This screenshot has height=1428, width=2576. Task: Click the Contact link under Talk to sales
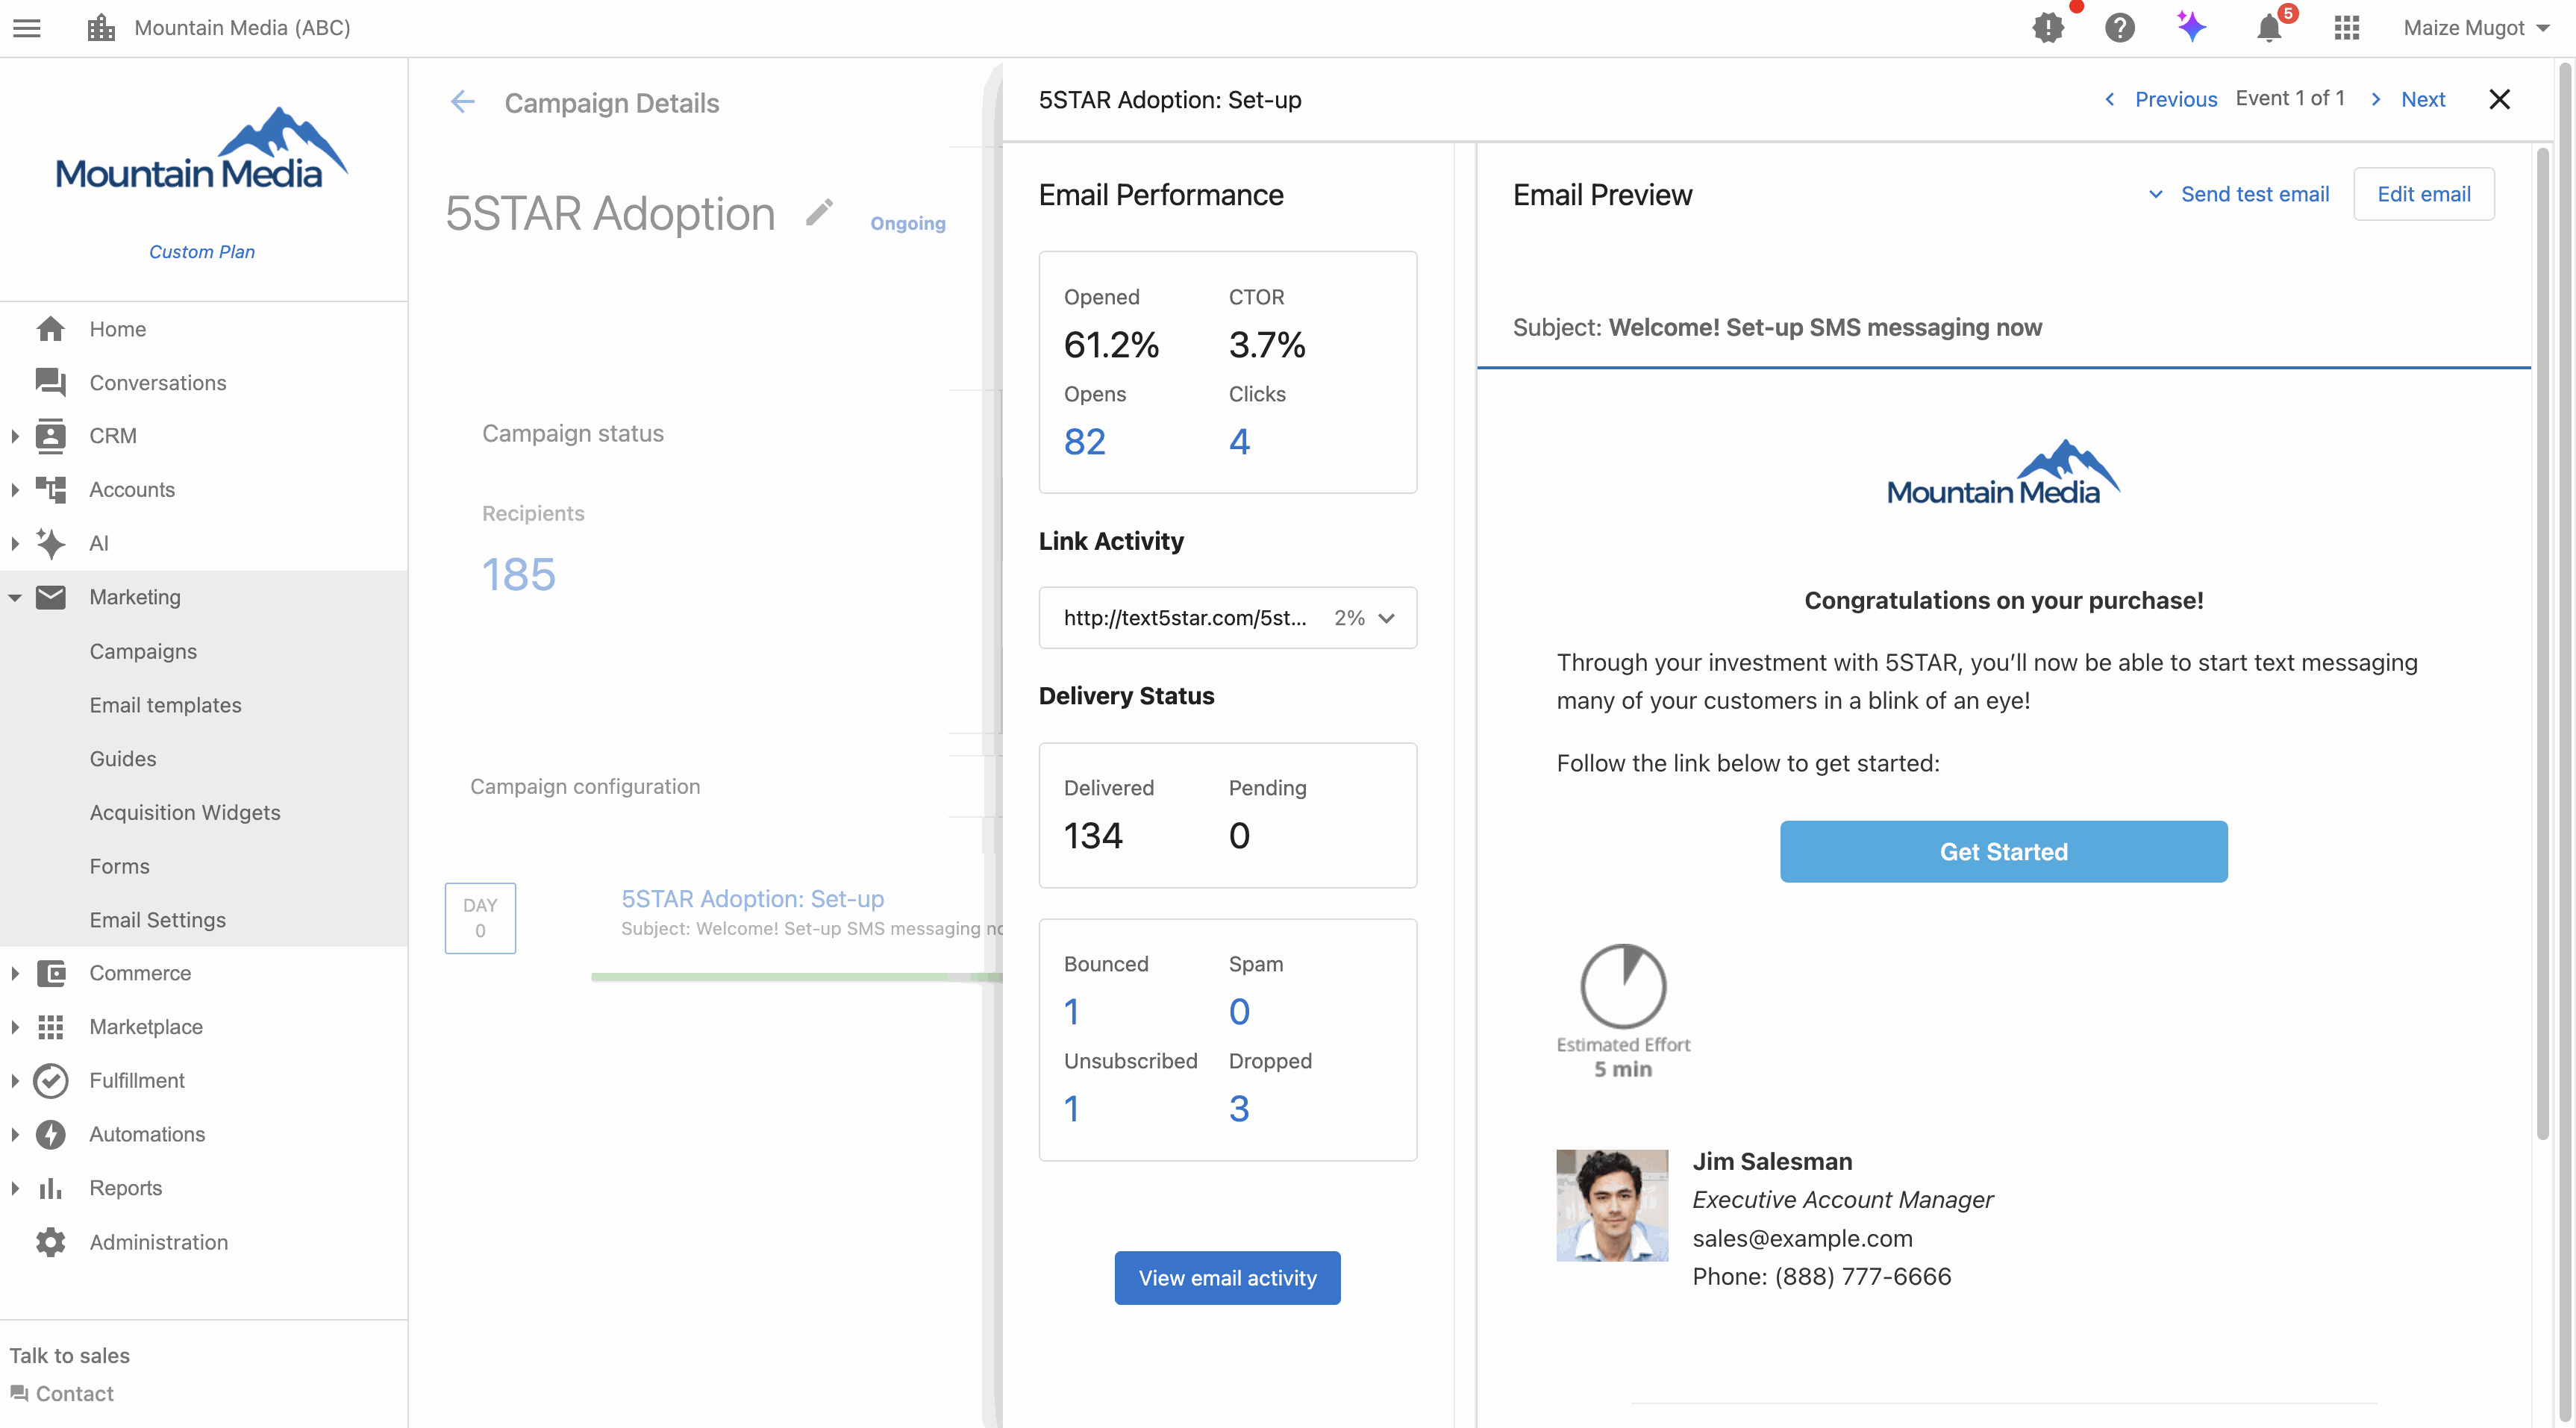[74, 1394]
